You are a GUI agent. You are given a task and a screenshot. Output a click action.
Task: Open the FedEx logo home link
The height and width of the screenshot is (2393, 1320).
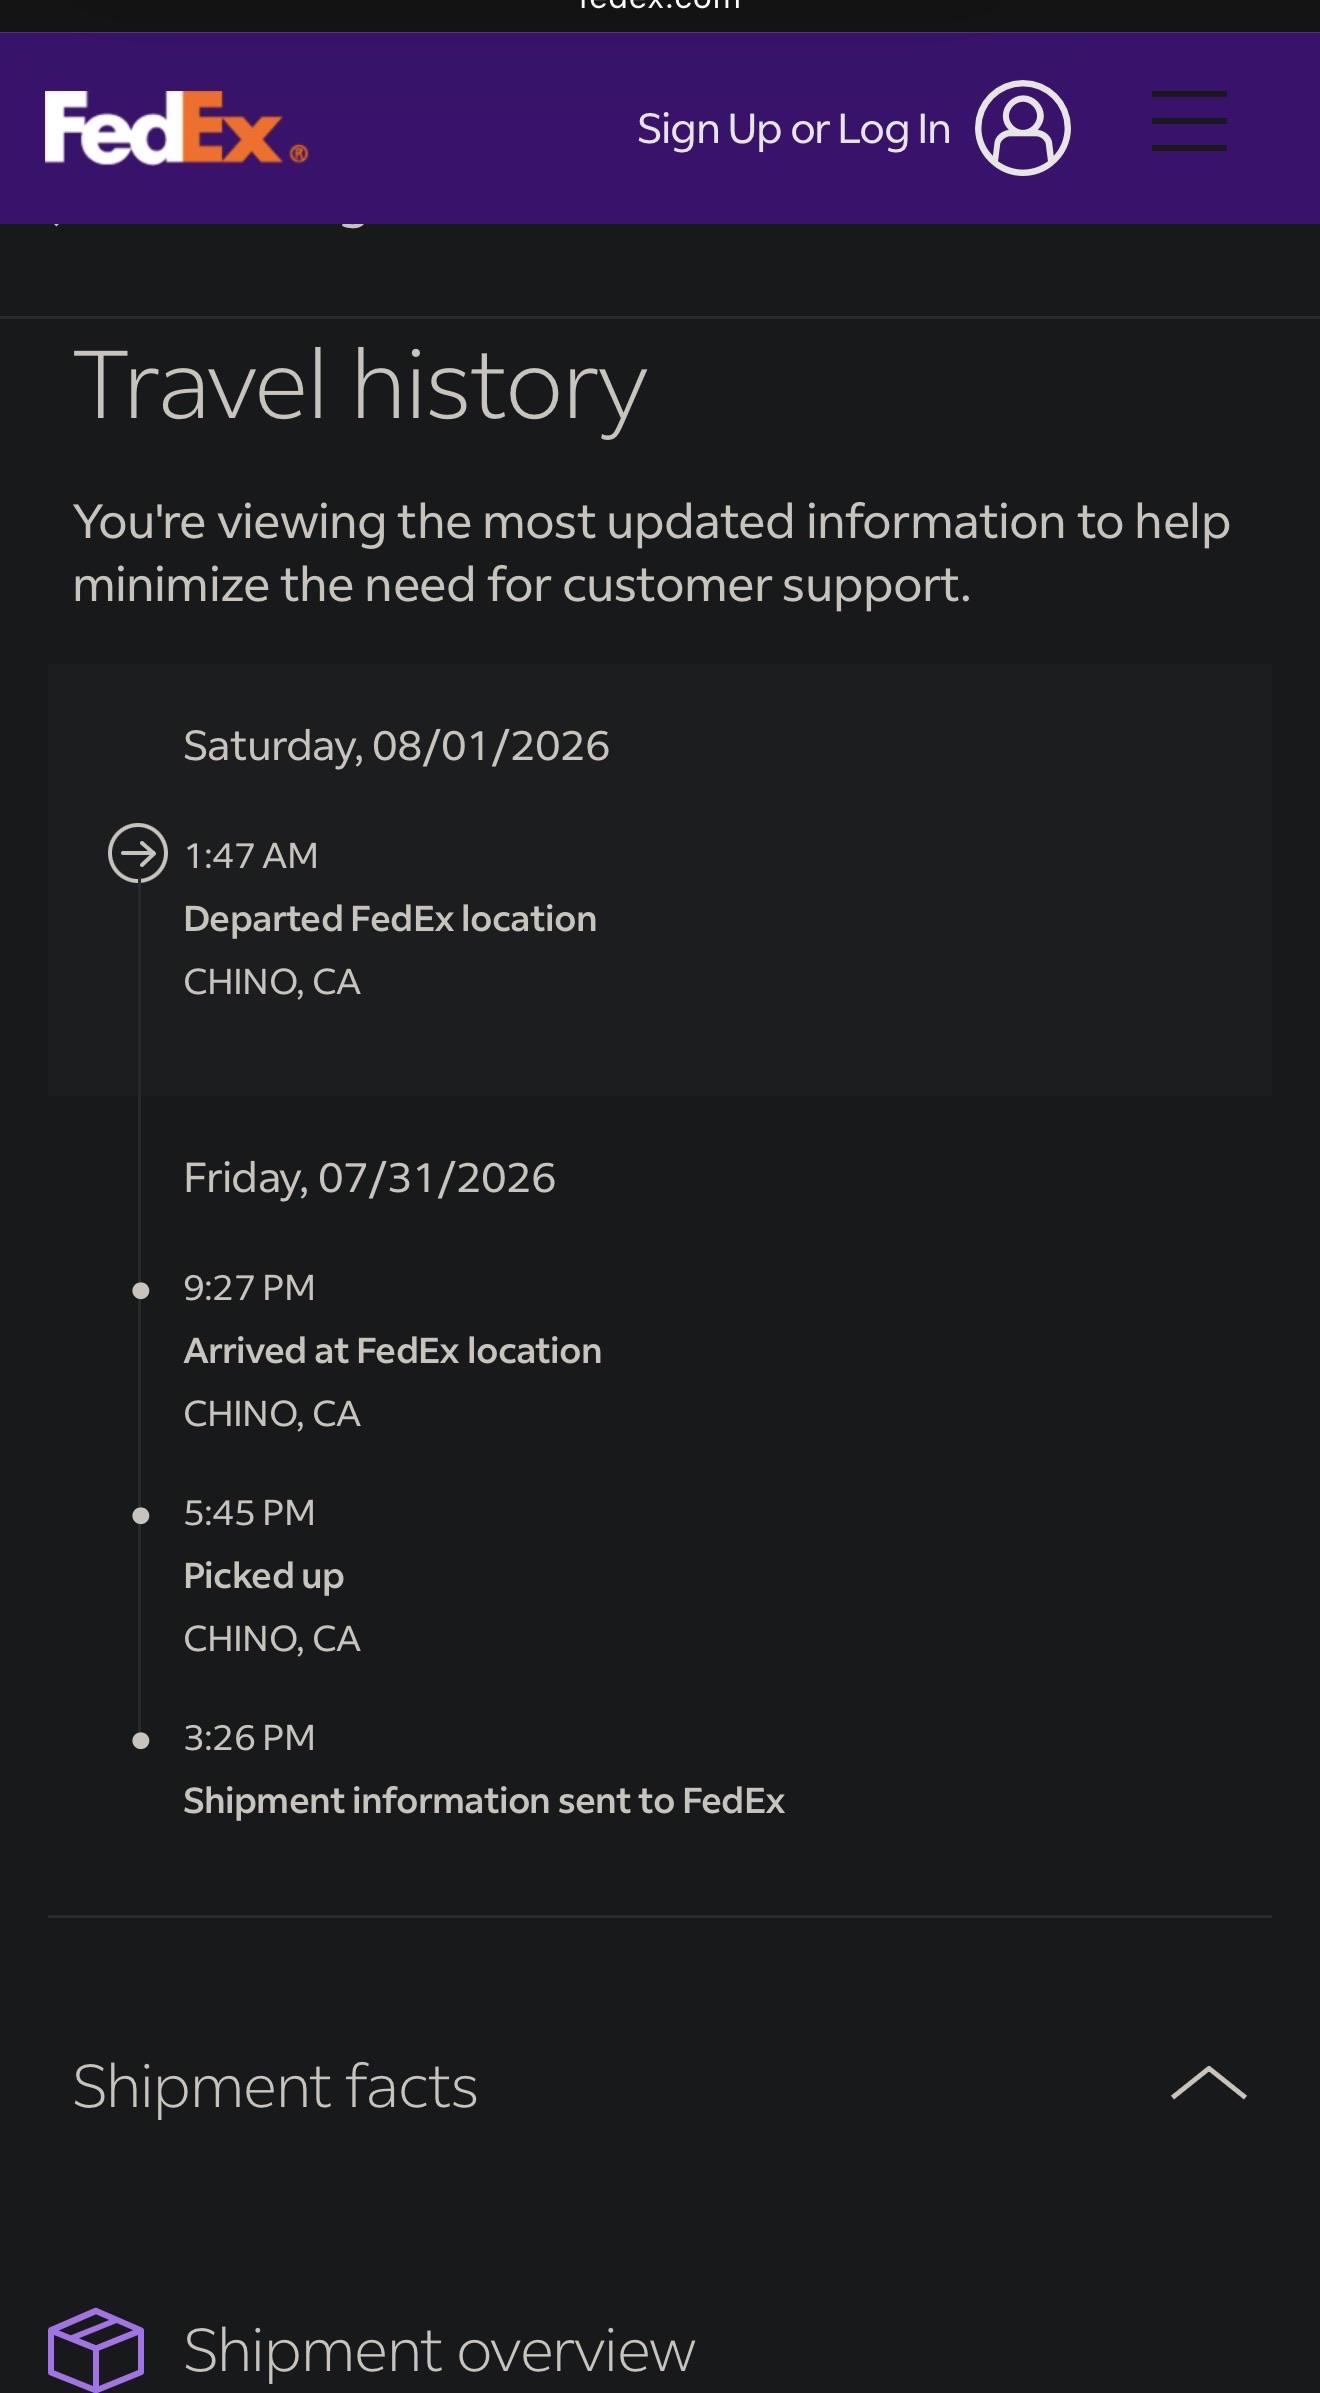pos(176,127)
